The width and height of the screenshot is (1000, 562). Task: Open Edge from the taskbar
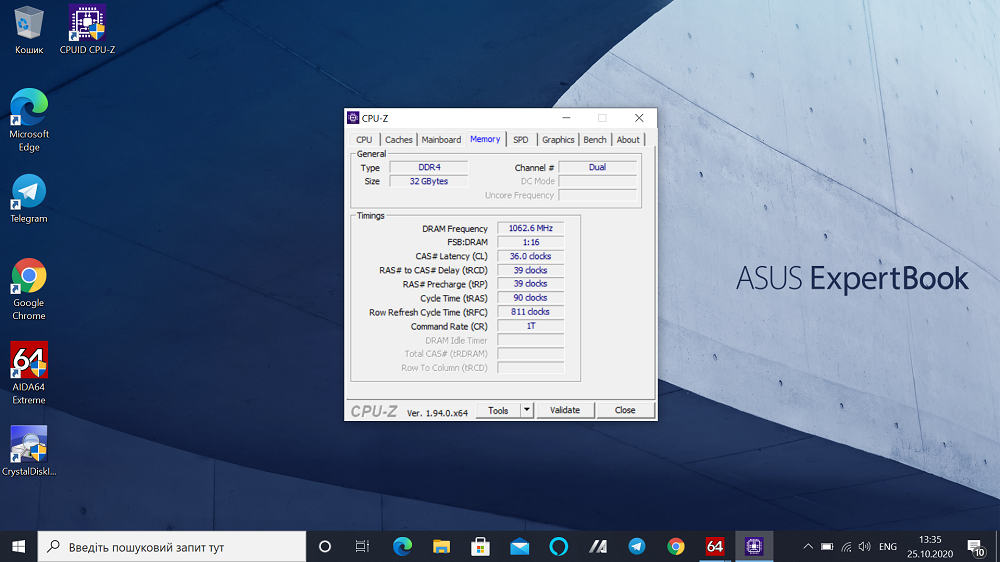[x=402, y=547]
